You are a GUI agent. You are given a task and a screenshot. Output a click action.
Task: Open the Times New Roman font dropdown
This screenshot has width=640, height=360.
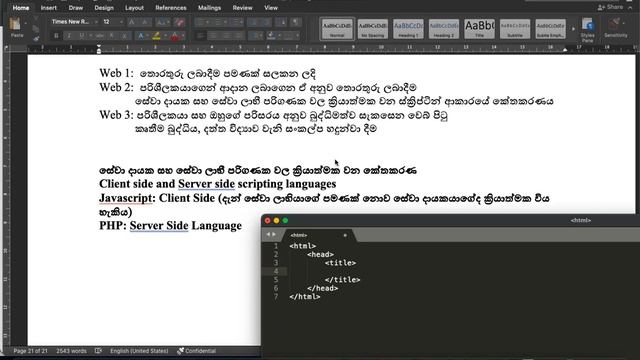[x=96, y=22]
